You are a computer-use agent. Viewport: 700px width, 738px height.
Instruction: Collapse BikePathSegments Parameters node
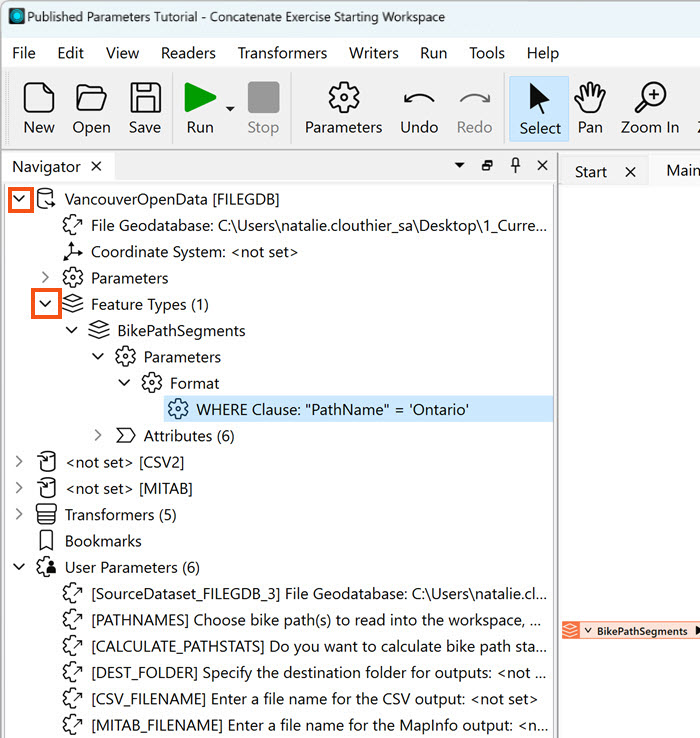[98, 357]
